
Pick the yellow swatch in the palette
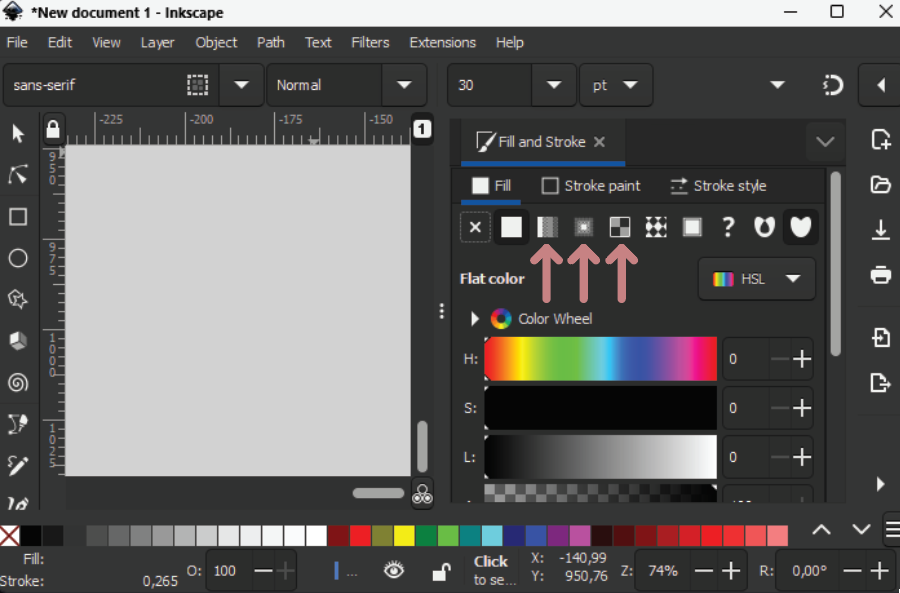[x=404, y=536]
